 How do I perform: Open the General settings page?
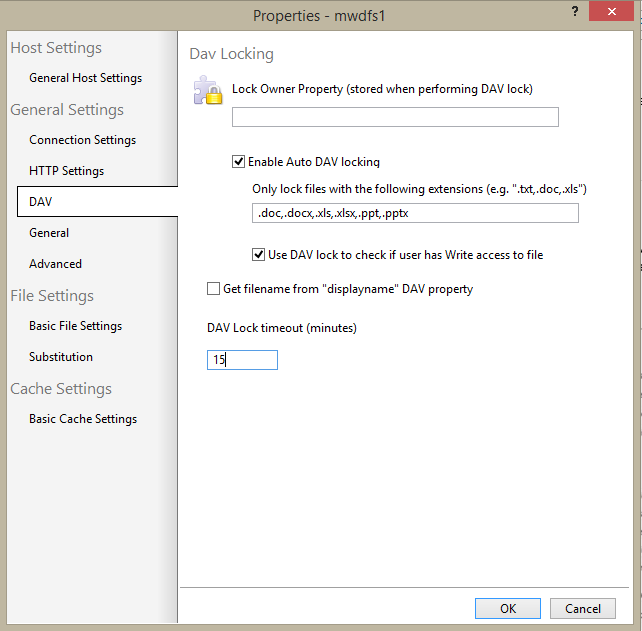pos(49,233)
